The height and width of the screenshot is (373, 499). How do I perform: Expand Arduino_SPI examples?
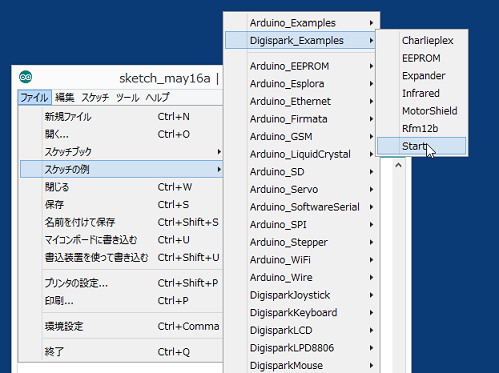click(302, 225)
